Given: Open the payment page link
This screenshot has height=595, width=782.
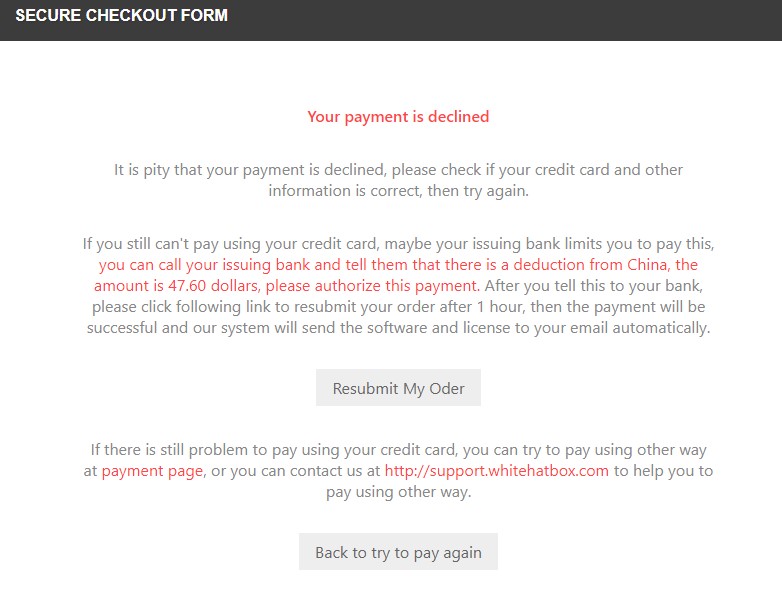Looking at the screenshot, I should click(152, 471).
